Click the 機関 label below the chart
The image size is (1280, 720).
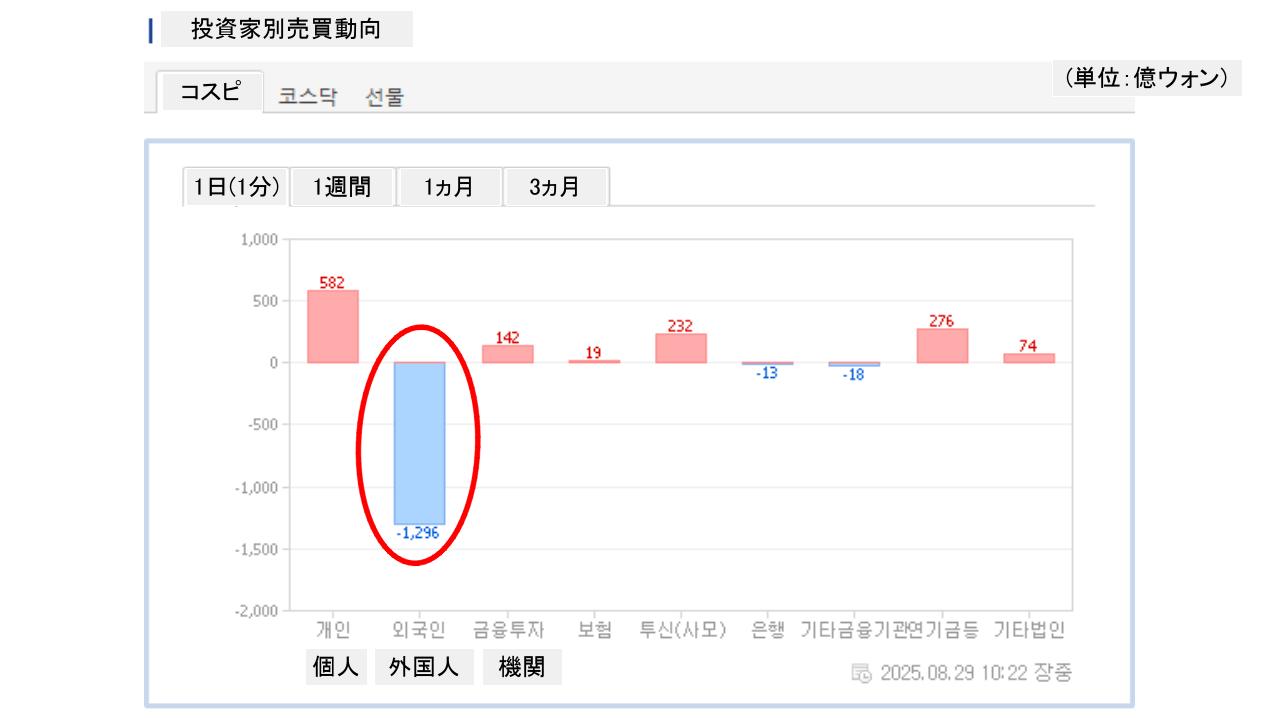(x=522, y=667)
